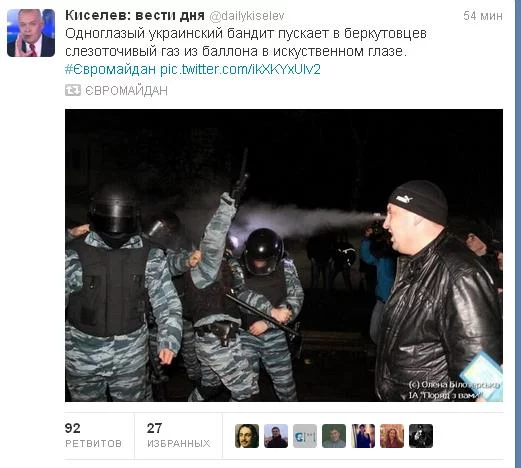
Task: Open the ЄВРОМАЙДАН retweeter account
Action: point(127,91)
